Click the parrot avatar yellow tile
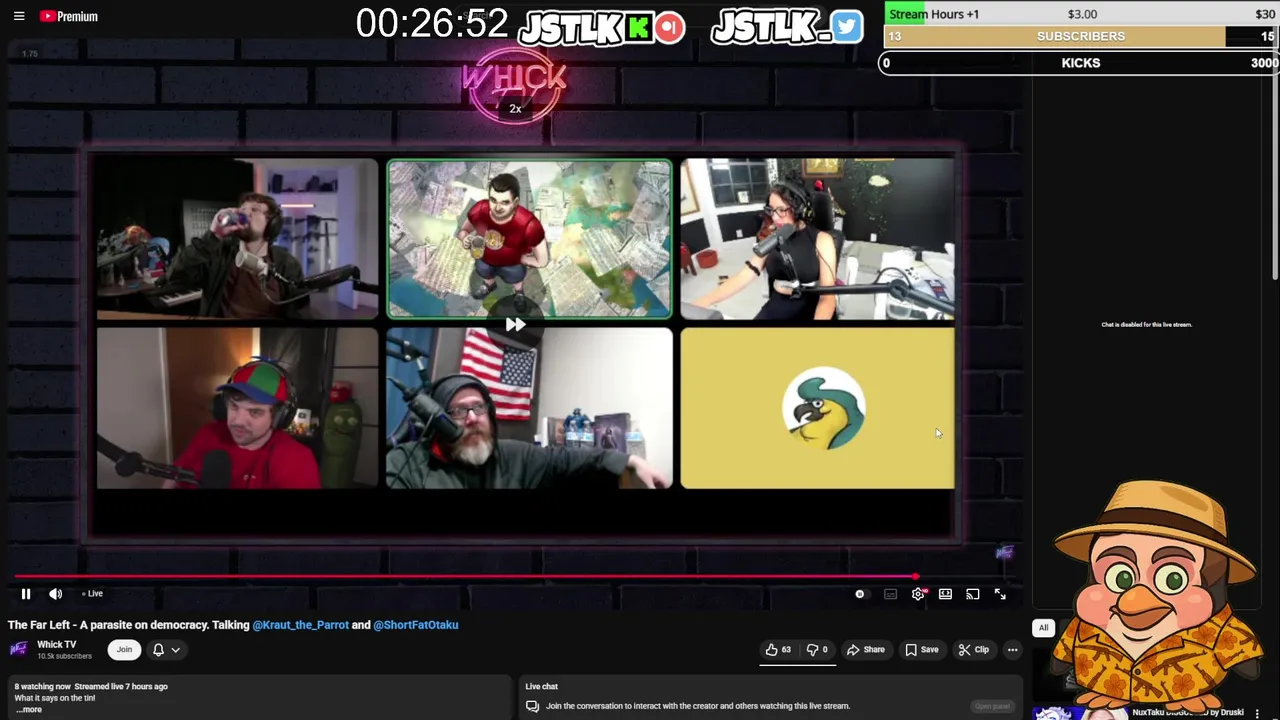The image size is (1280, 720). click(817, 409)
